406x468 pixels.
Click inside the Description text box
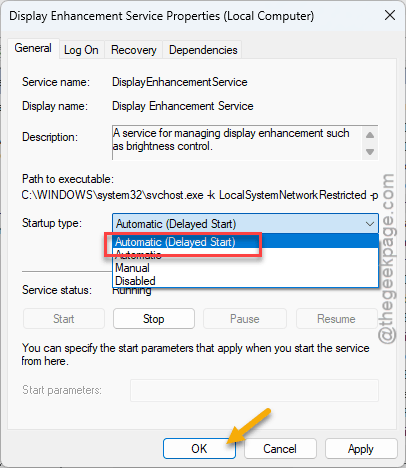pyautogui.click(x=237, y=143)
